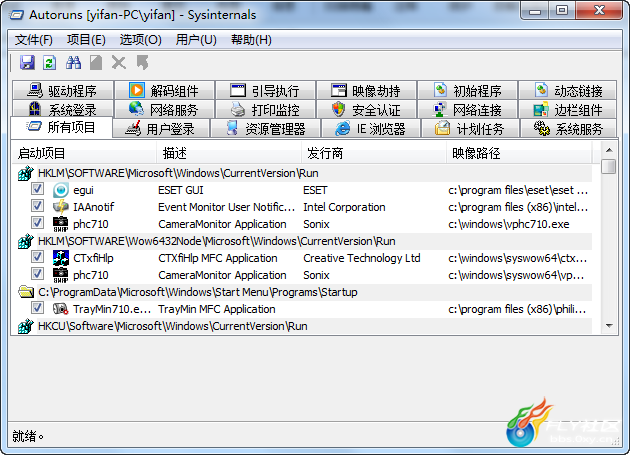Click the 'ESET GUI' description cell
The image size is (630, 455).
tap(181, 190)
